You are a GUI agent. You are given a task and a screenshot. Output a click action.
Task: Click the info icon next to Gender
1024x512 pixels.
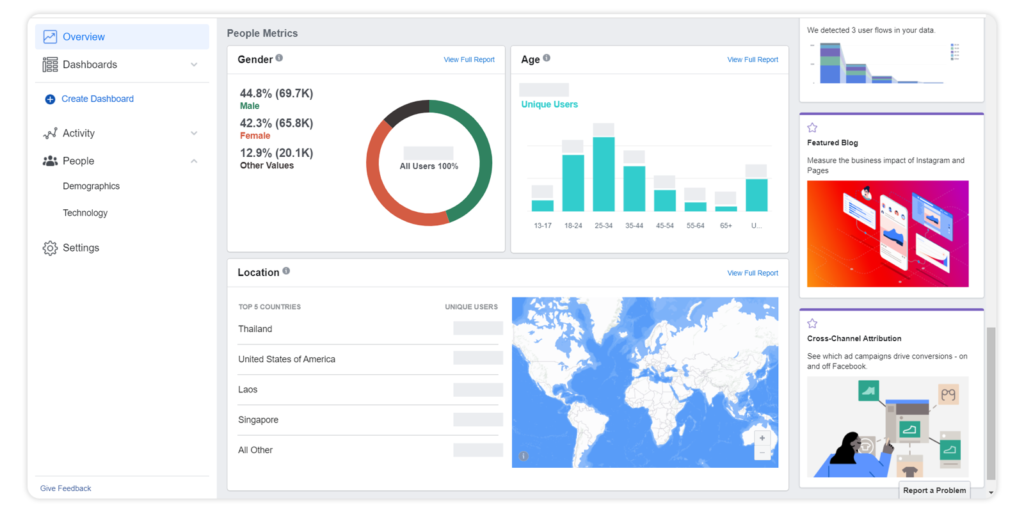(279, 58)
